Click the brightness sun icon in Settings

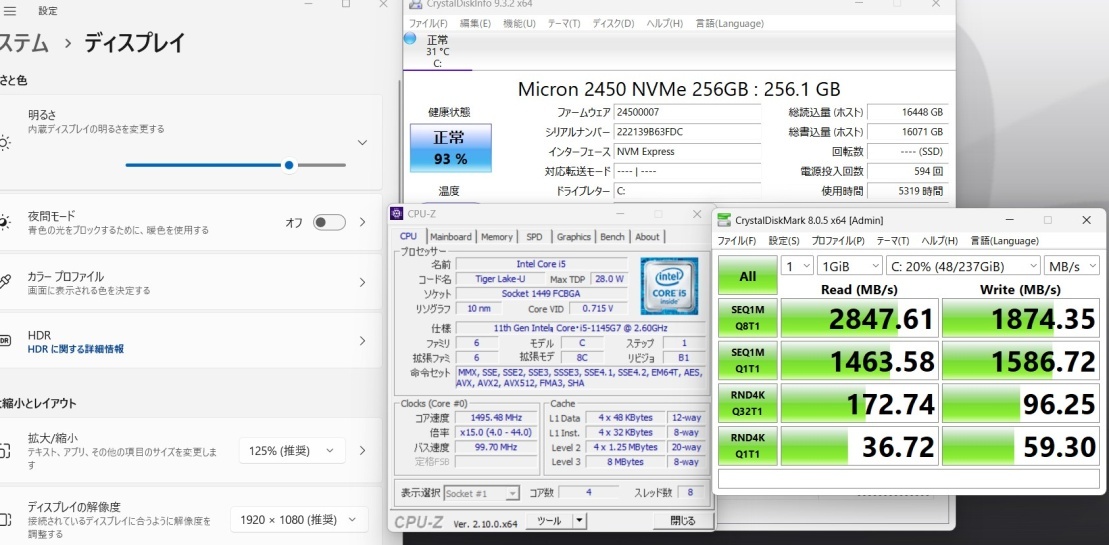click(x=4, y=143)
